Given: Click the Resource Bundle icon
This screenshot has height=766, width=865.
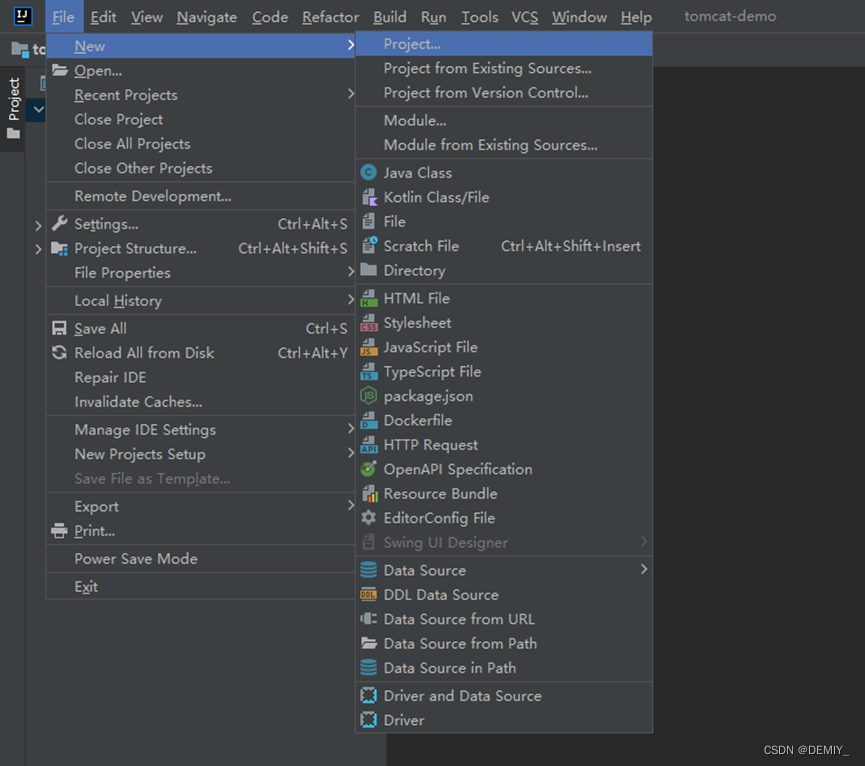Looking at the screenshot, I should point(369,493).
